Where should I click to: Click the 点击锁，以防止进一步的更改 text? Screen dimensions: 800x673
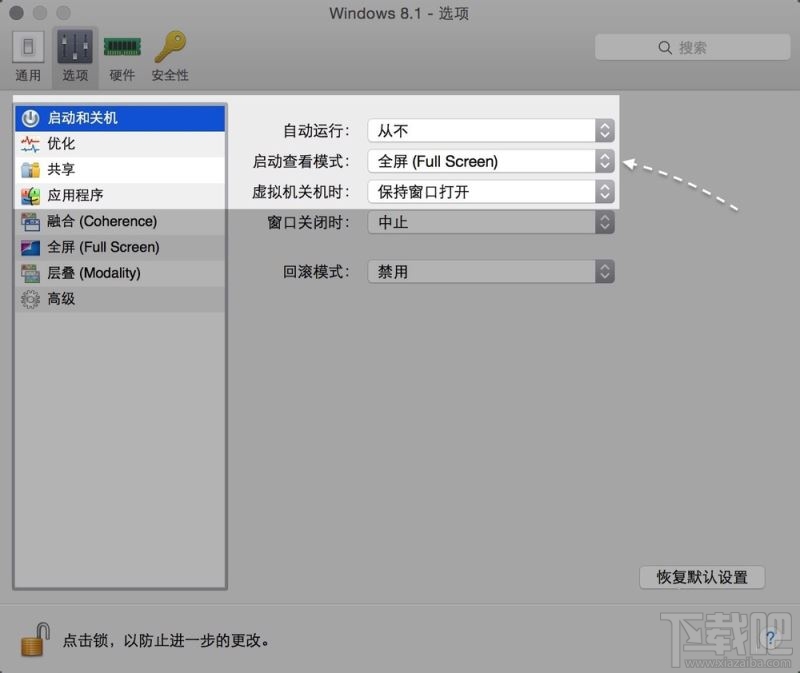pyautogui.click(x=166, y=640)
